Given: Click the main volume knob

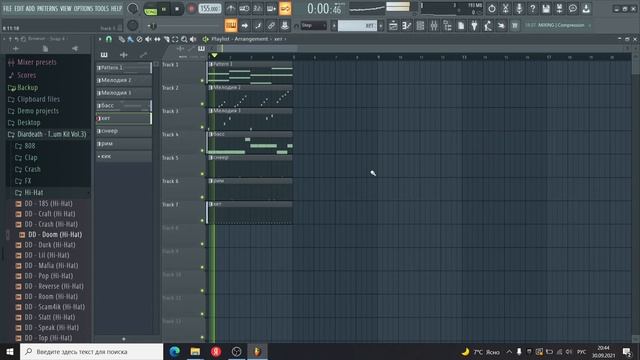Looking at the screenshot, I should [x=133, y=8].
